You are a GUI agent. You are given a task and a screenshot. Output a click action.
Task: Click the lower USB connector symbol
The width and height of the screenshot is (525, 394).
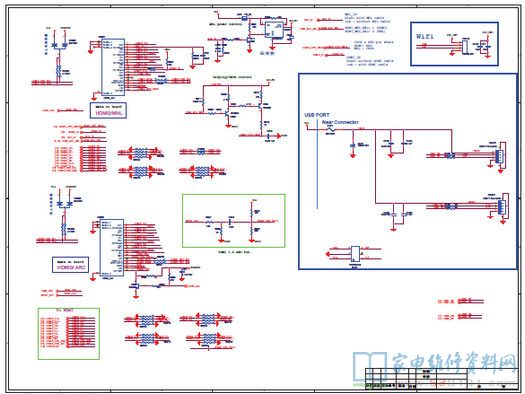pos(503,206)
